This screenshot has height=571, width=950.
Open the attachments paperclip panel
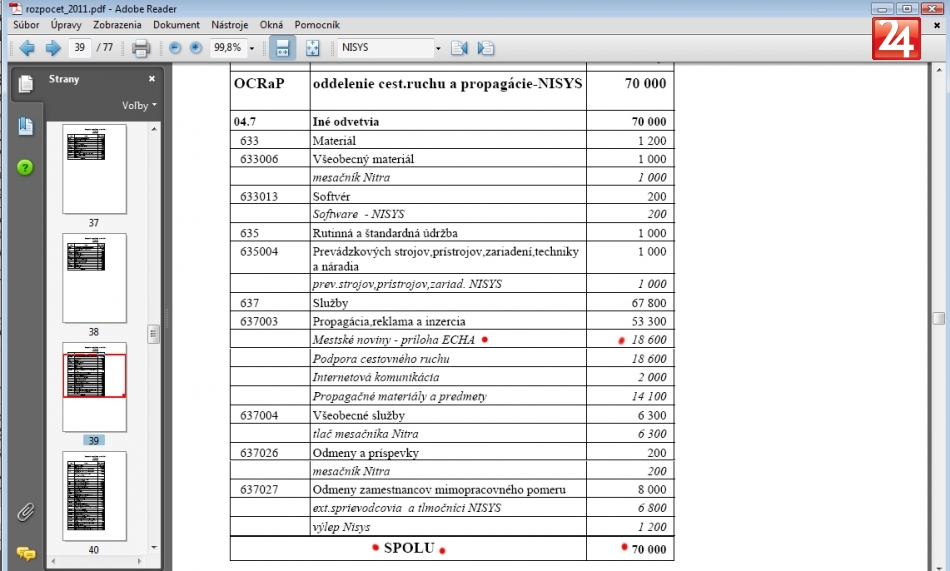[x=26, y=513]
